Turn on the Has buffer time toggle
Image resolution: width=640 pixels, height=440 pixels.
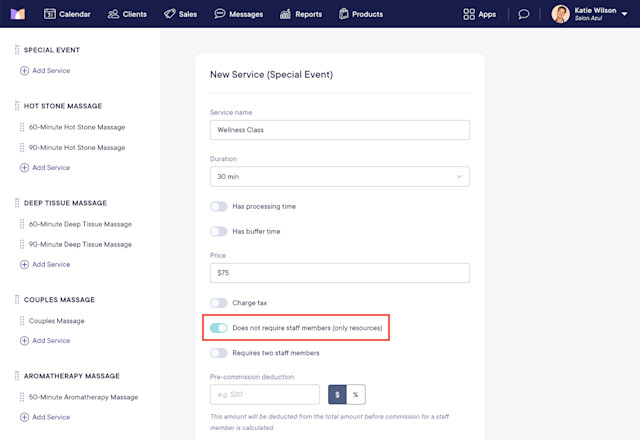coord(219,231)
